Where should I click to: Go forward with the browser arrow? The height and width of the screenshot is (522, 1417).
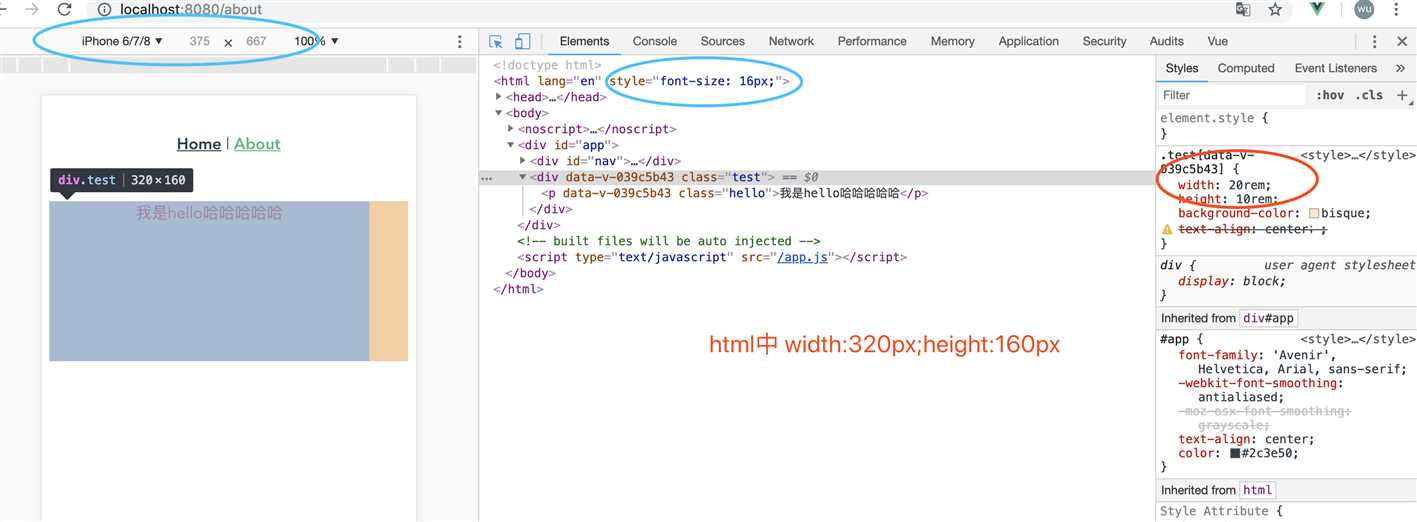click(32, 9)
